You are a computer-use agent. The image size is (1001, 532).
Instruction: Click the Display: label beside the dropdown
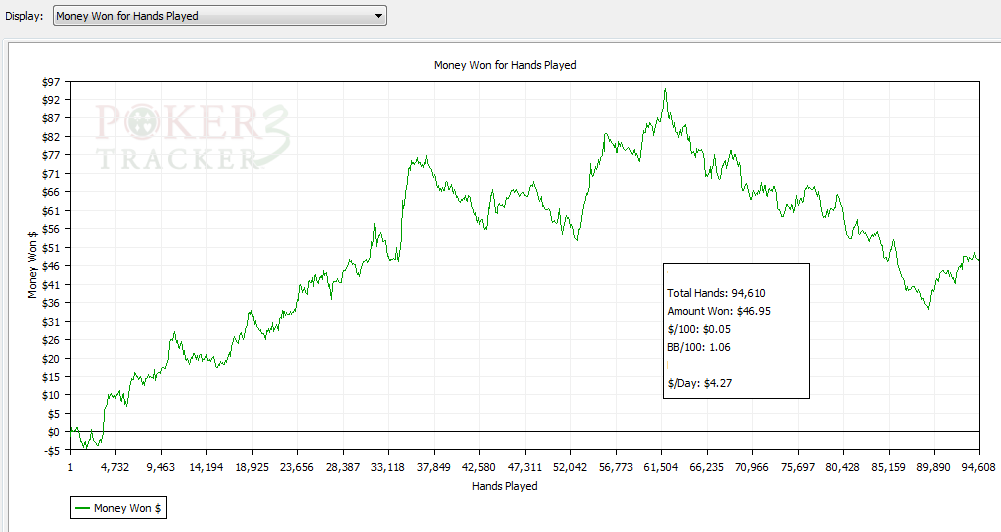pos(24,16)
